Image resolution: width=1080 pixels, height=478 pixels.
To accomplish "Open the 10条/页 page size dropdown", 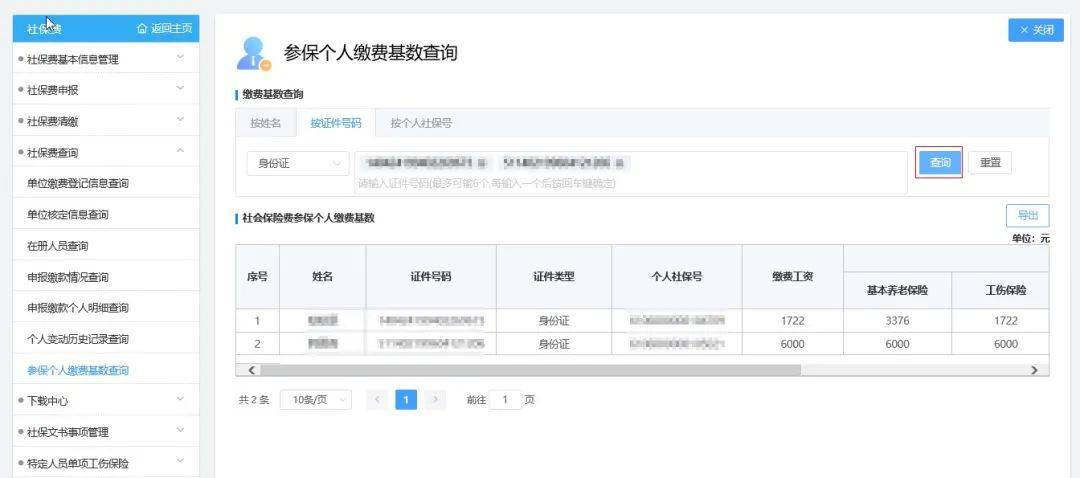I will tap(315, 400).
